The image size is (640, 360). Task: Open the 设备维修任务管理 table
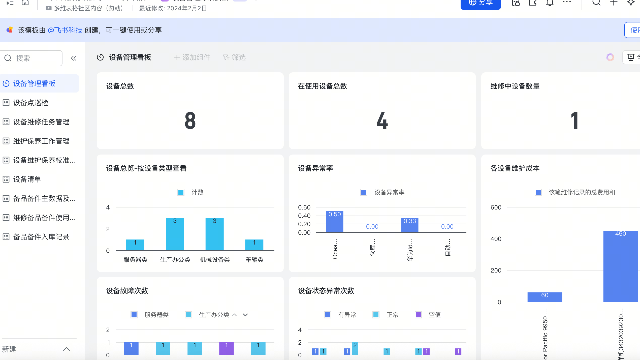(39, 122)
